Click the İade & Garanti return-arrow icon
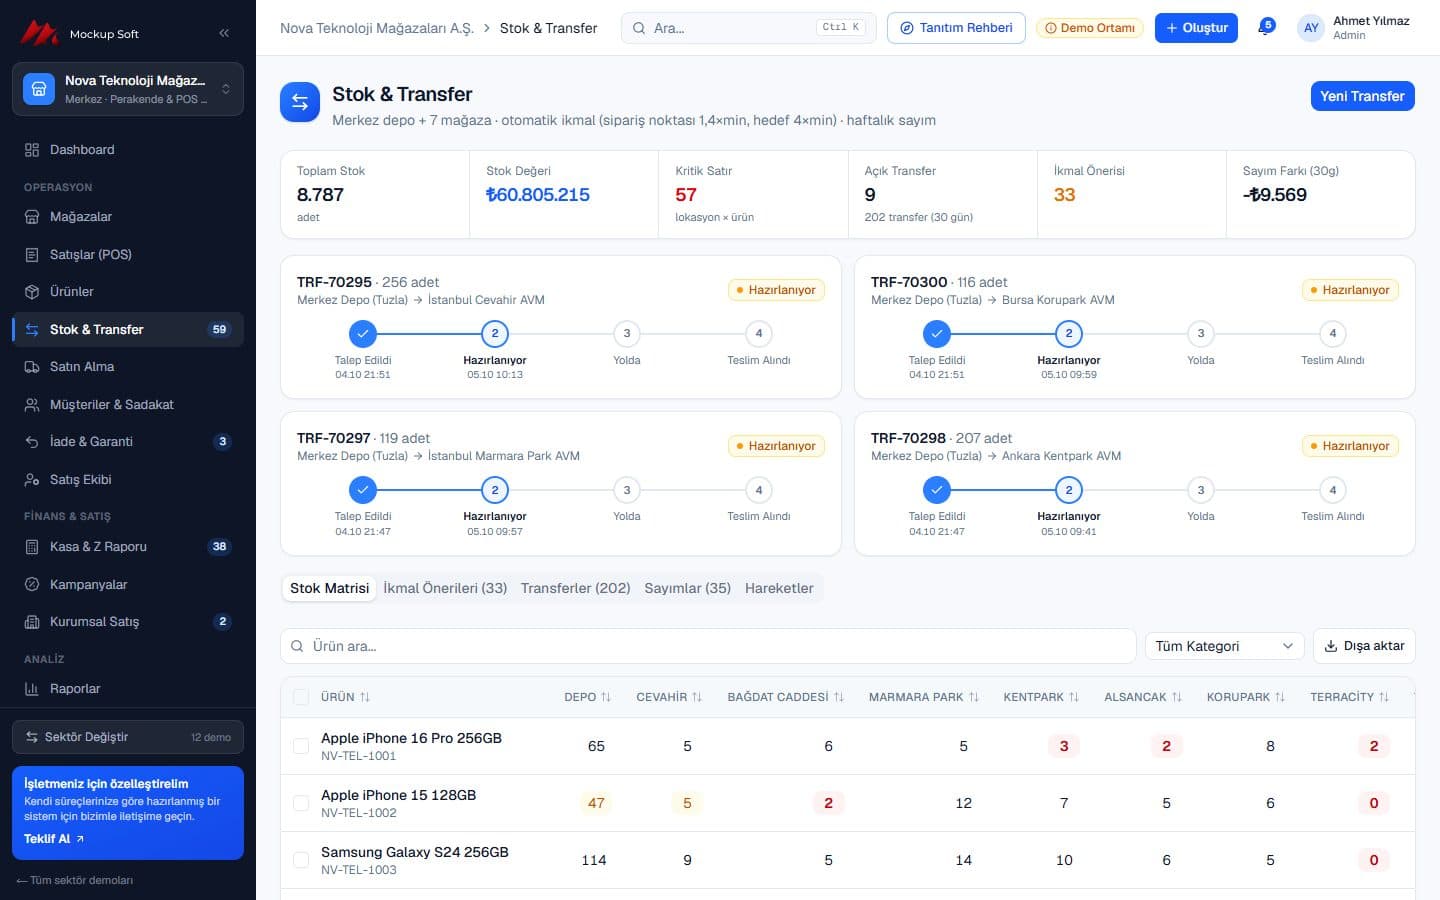1440x900 pixels. (x=32, y=442)
